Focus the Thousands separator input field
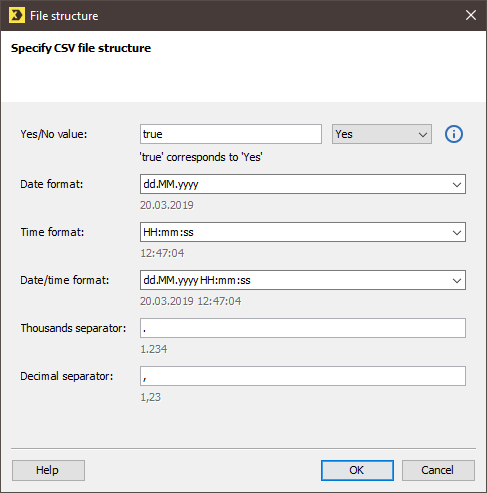This screenshot has height=493, width=487. [303, 328]
